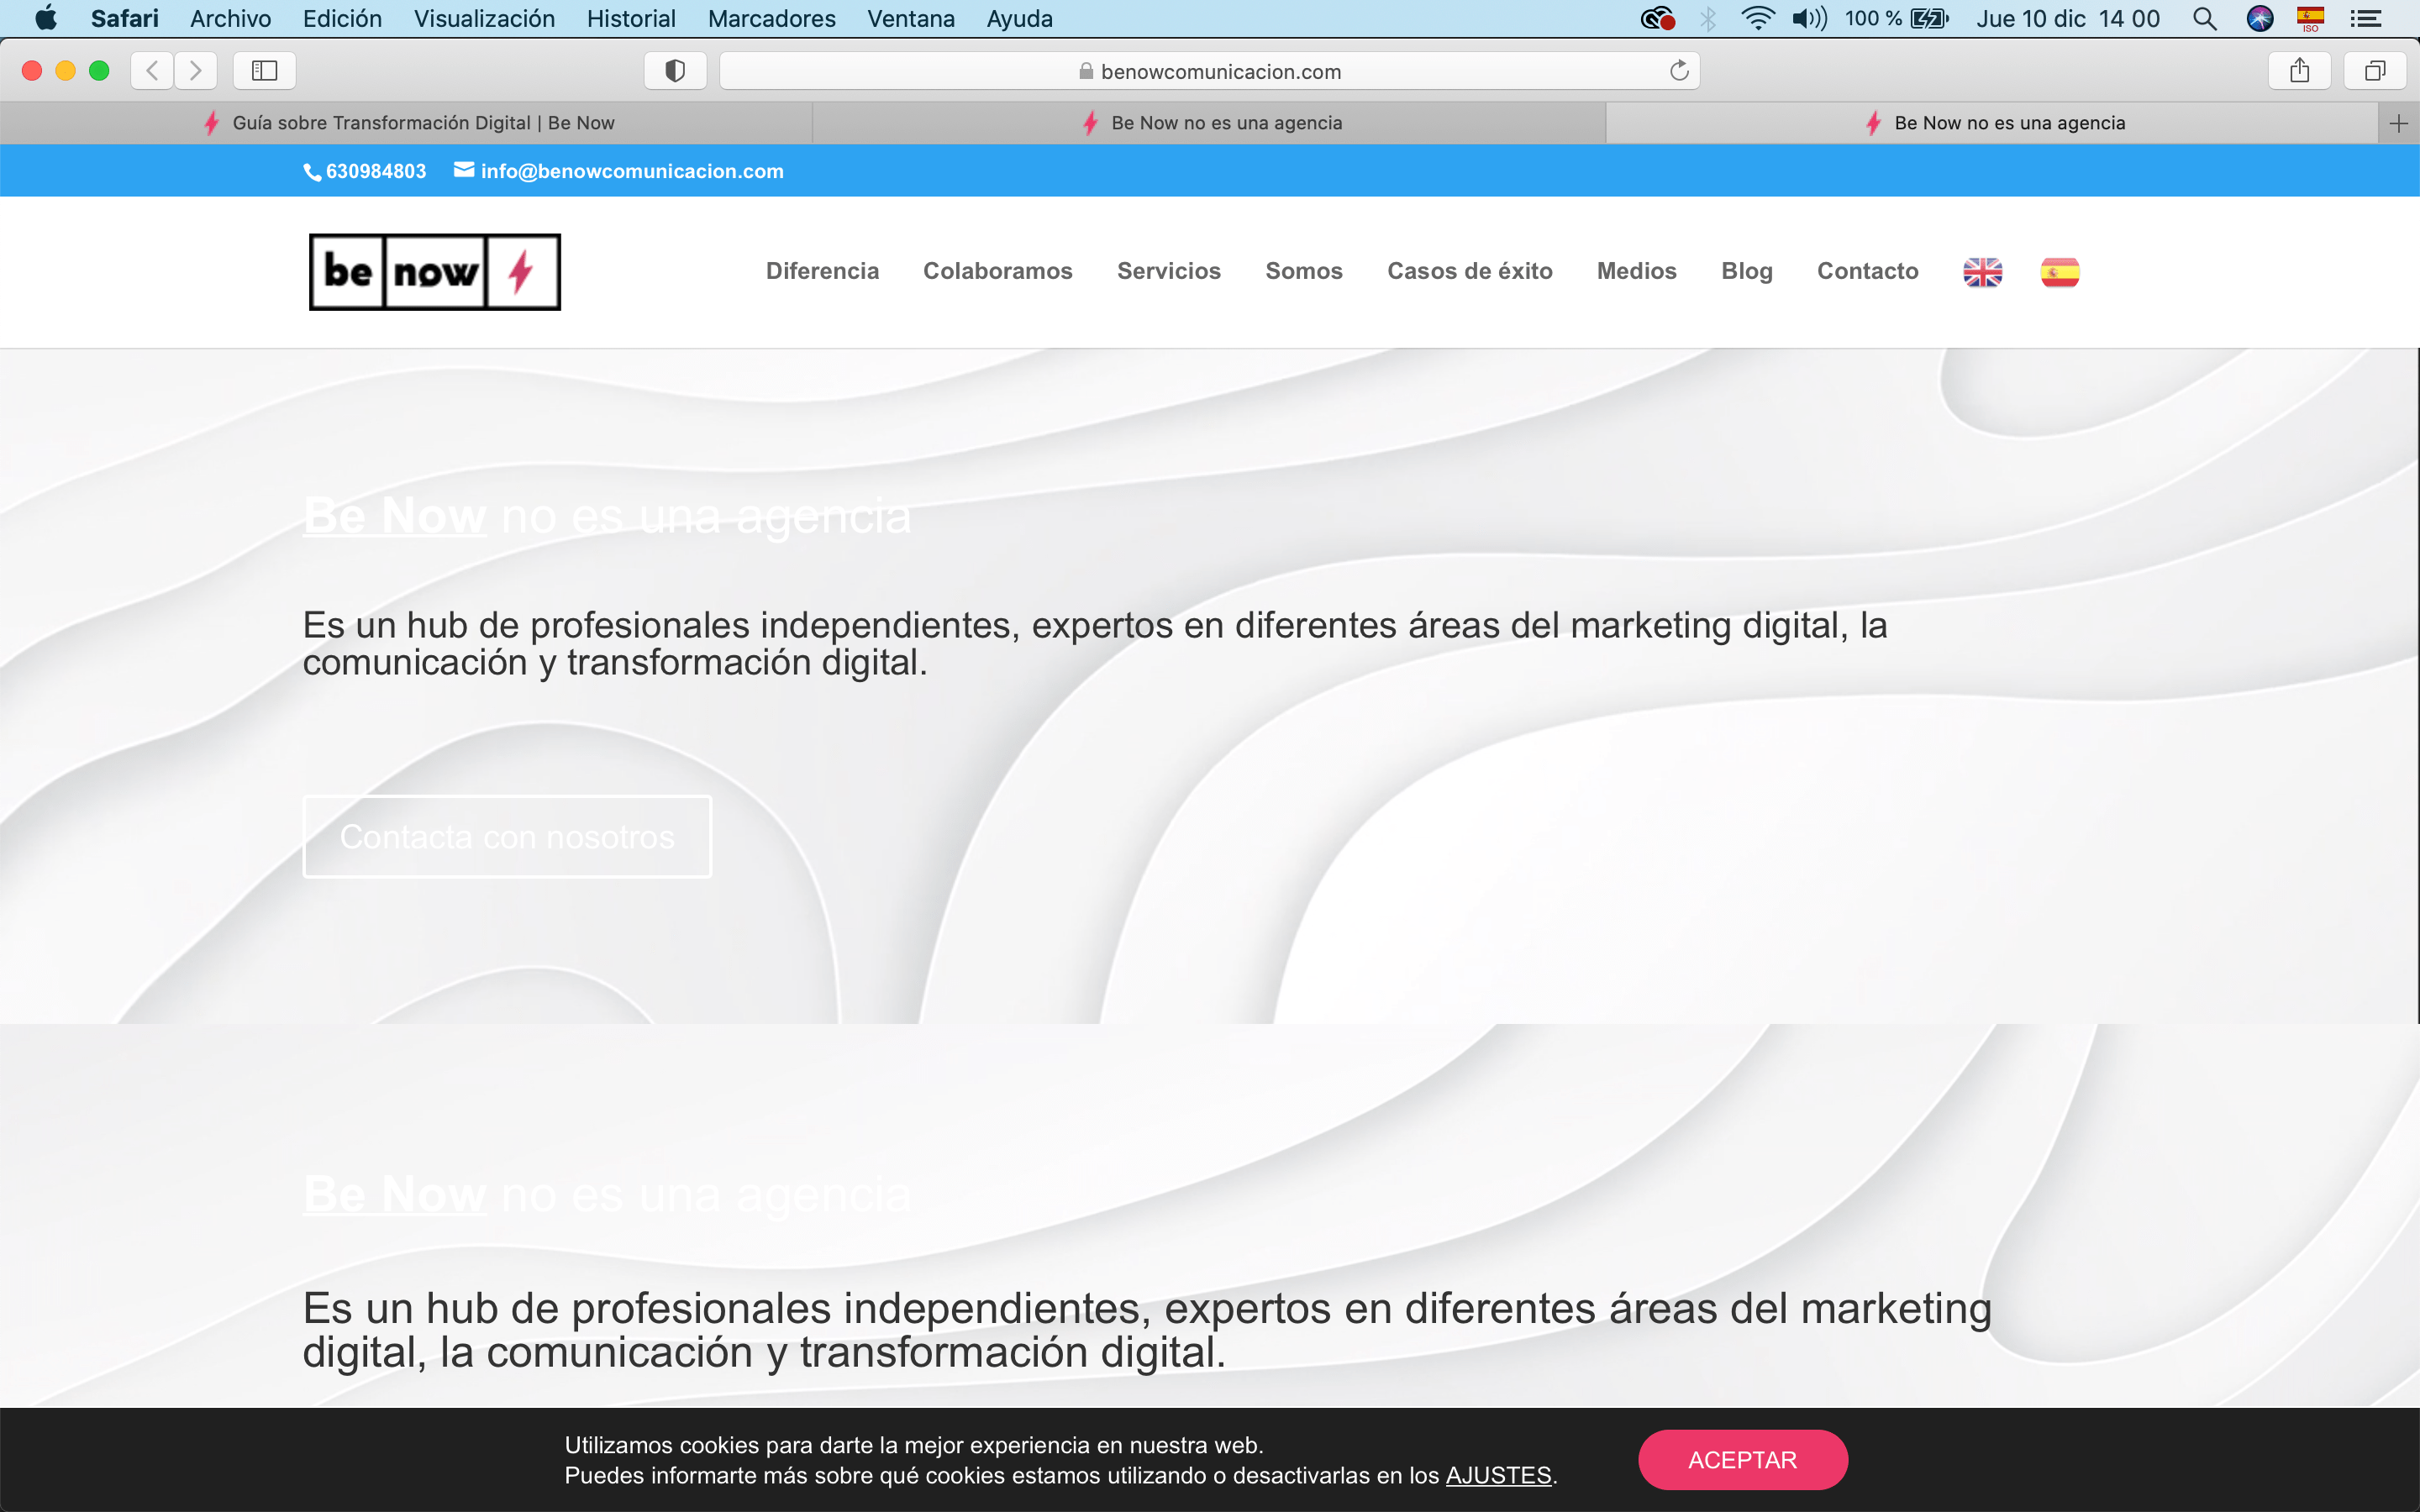Open the Archivo menu
Screen dimensions: 2420x1512
point(230,18)
